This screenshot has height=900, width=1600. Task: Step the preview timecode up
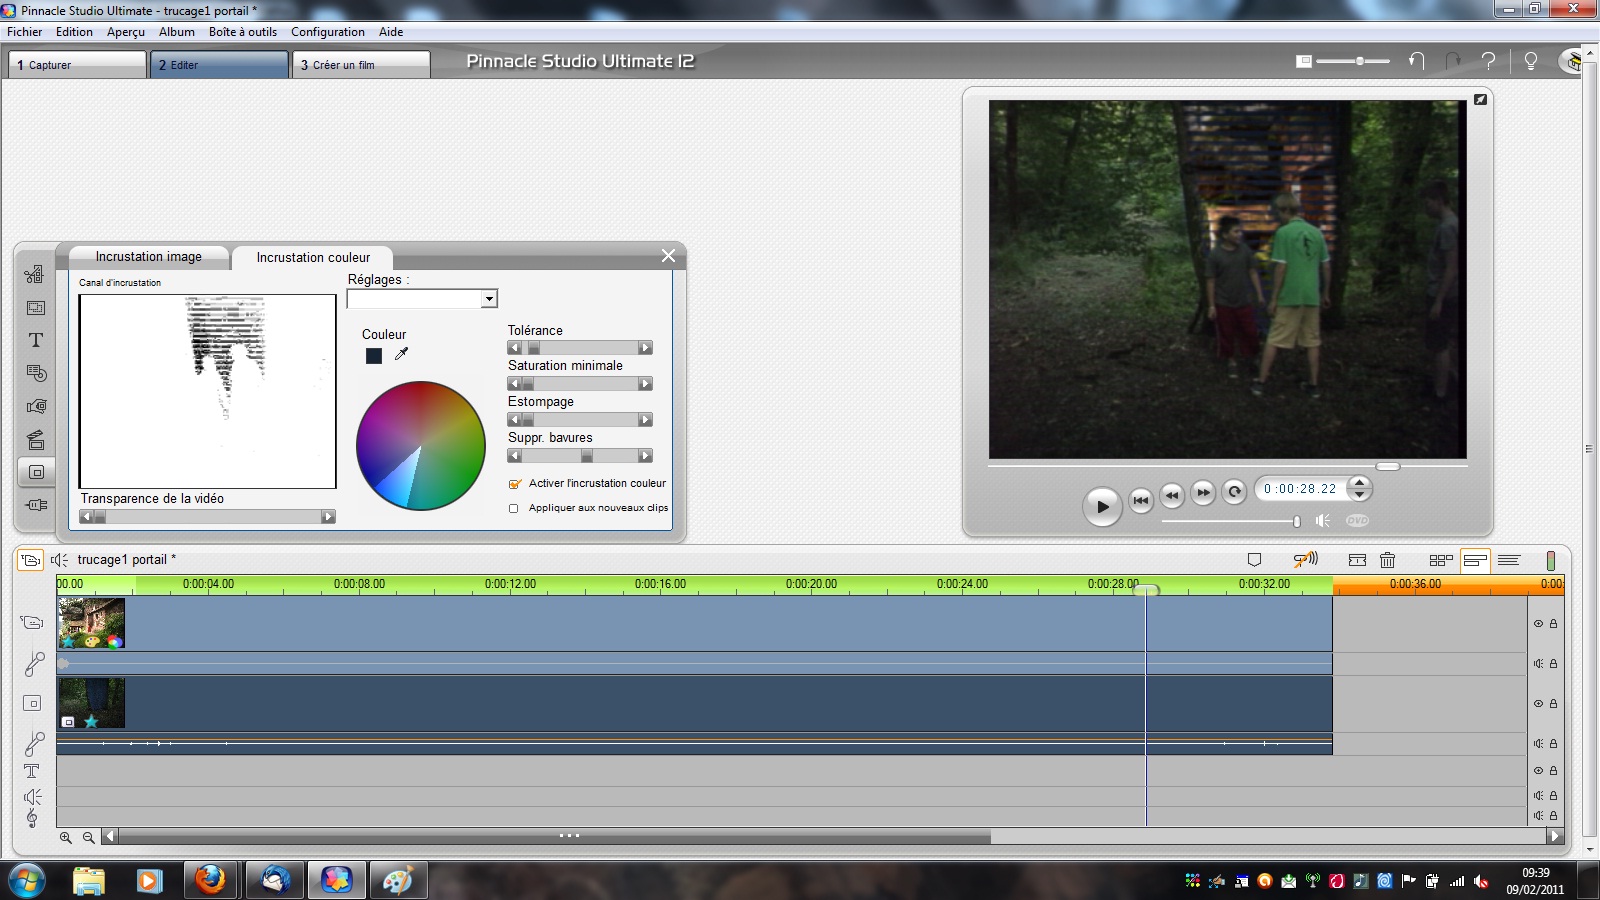[1359, 482]
